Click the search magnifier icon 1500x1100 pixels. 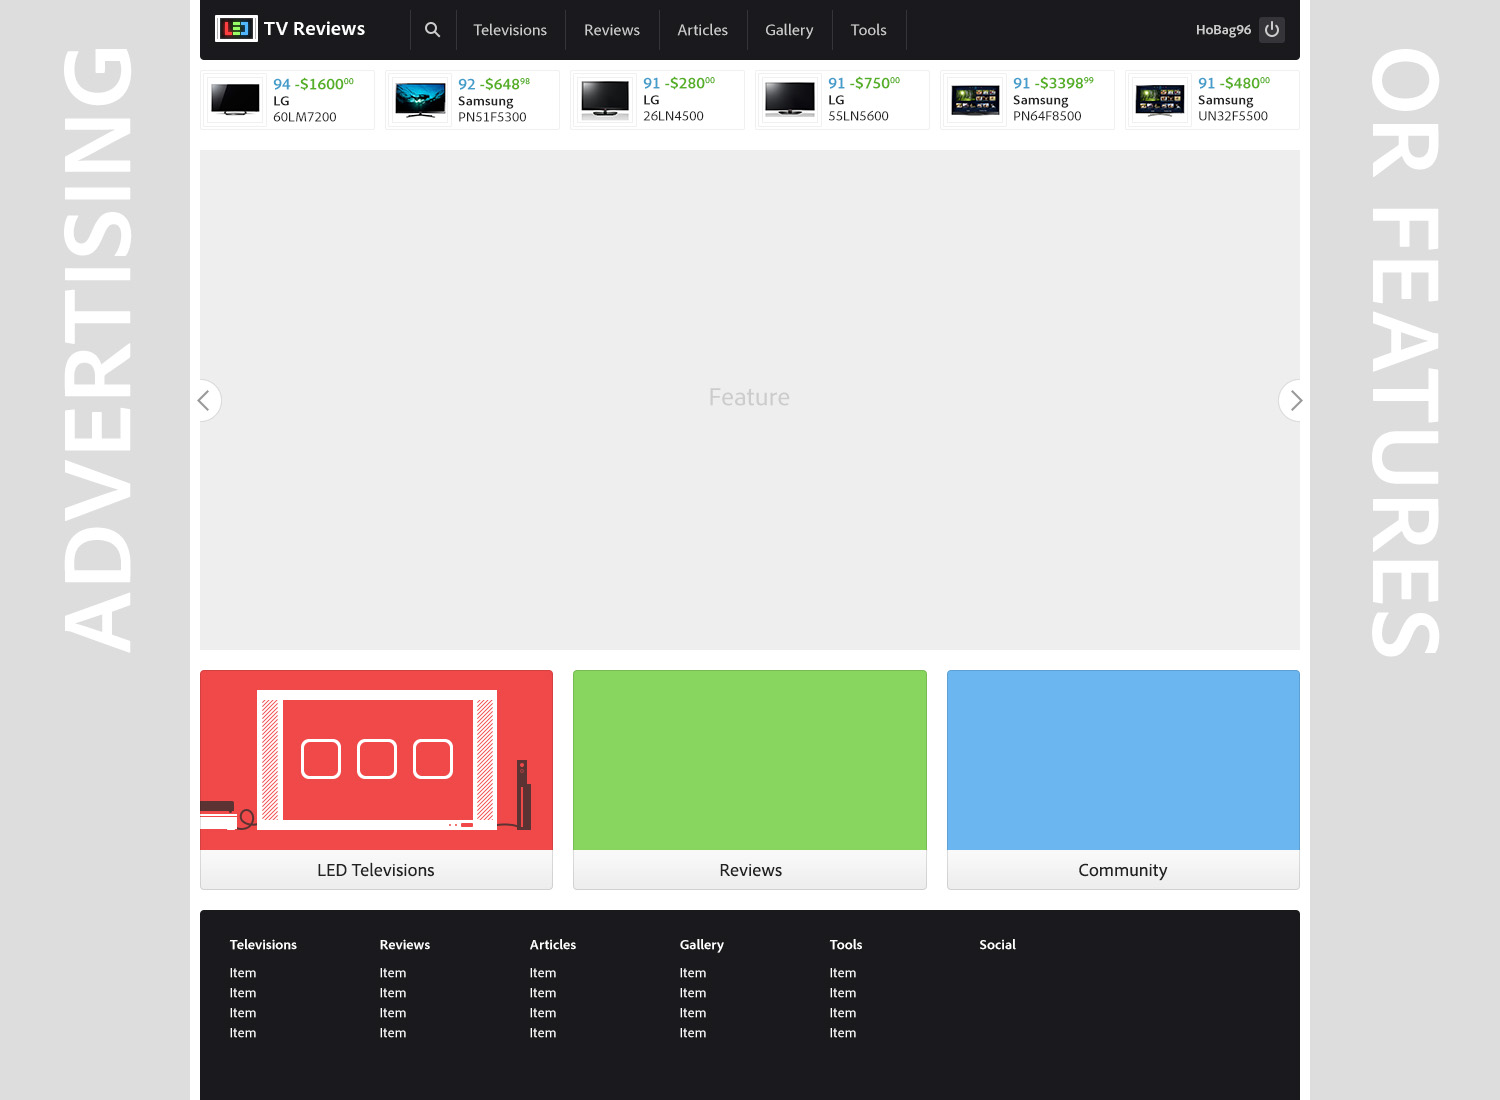point(432,30)
